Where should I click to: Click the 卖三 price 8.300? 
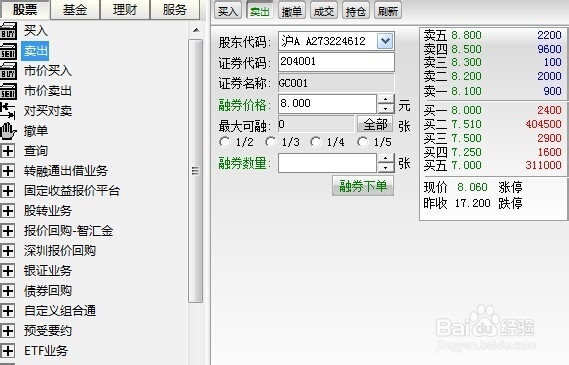(x=466, y=62)
